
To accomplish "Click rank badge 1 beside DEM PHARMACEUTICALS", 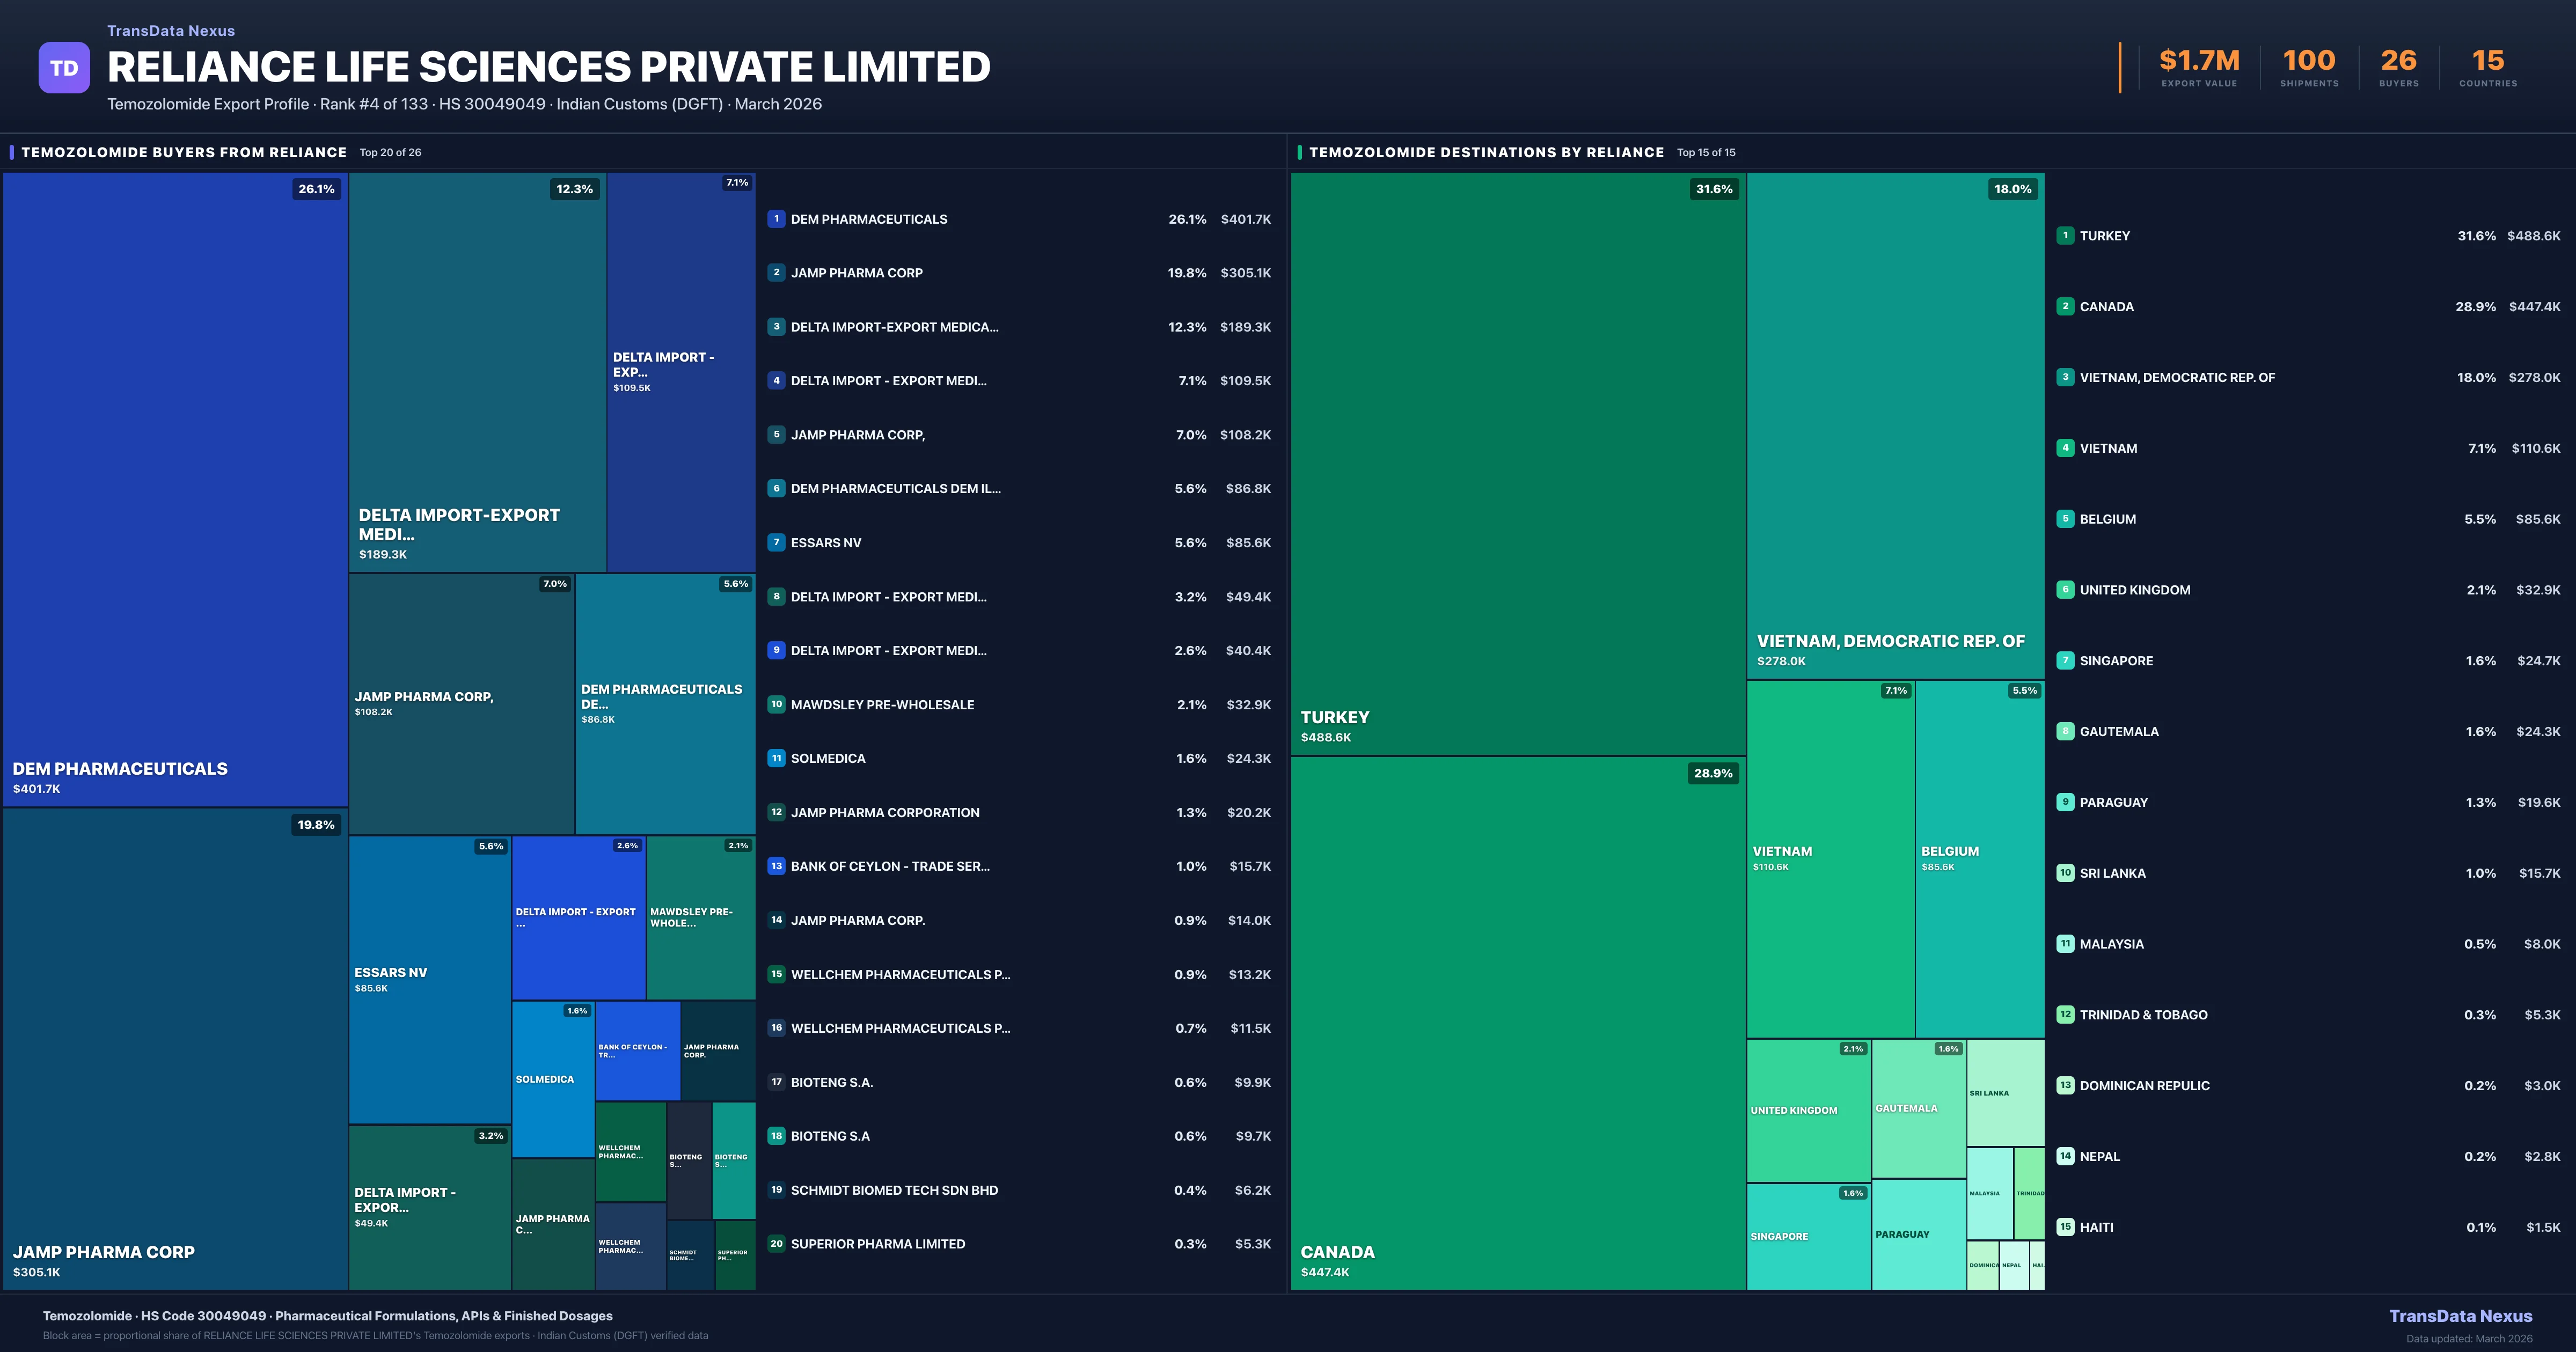I will tap(776, 219).
